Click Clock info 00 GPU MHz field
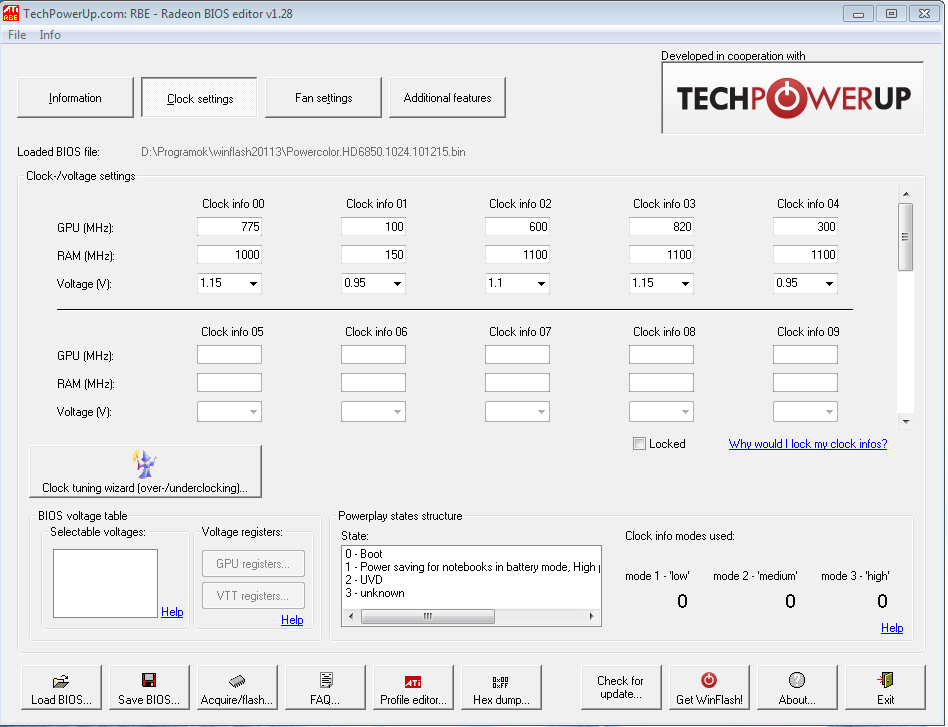The width and height of the screenshot is (948, 727). click(x=229, y=227)
